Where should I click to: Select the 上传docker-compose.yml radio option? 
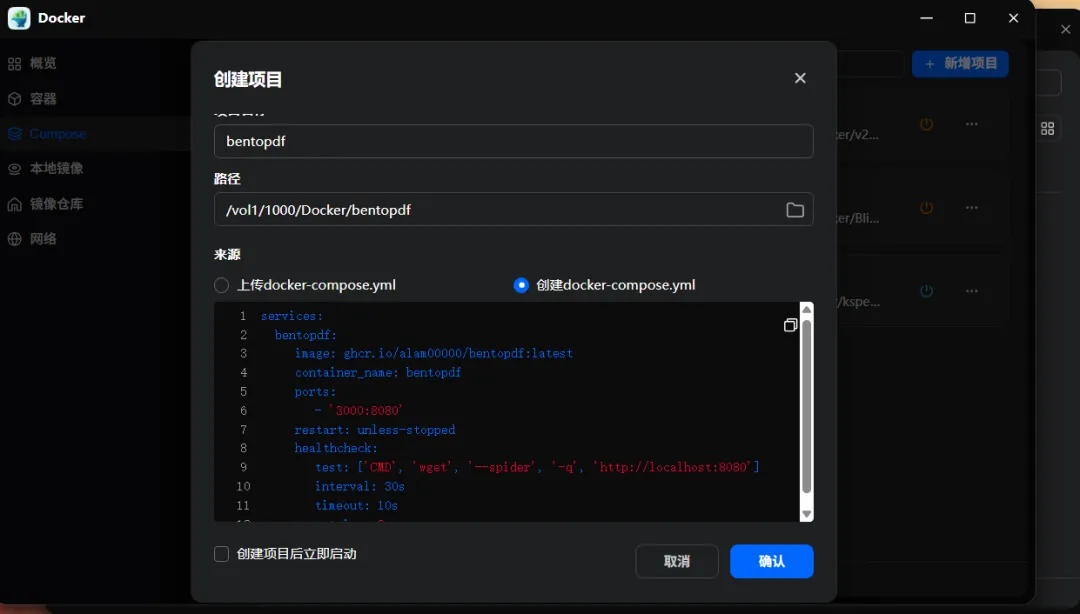[221, 285]
